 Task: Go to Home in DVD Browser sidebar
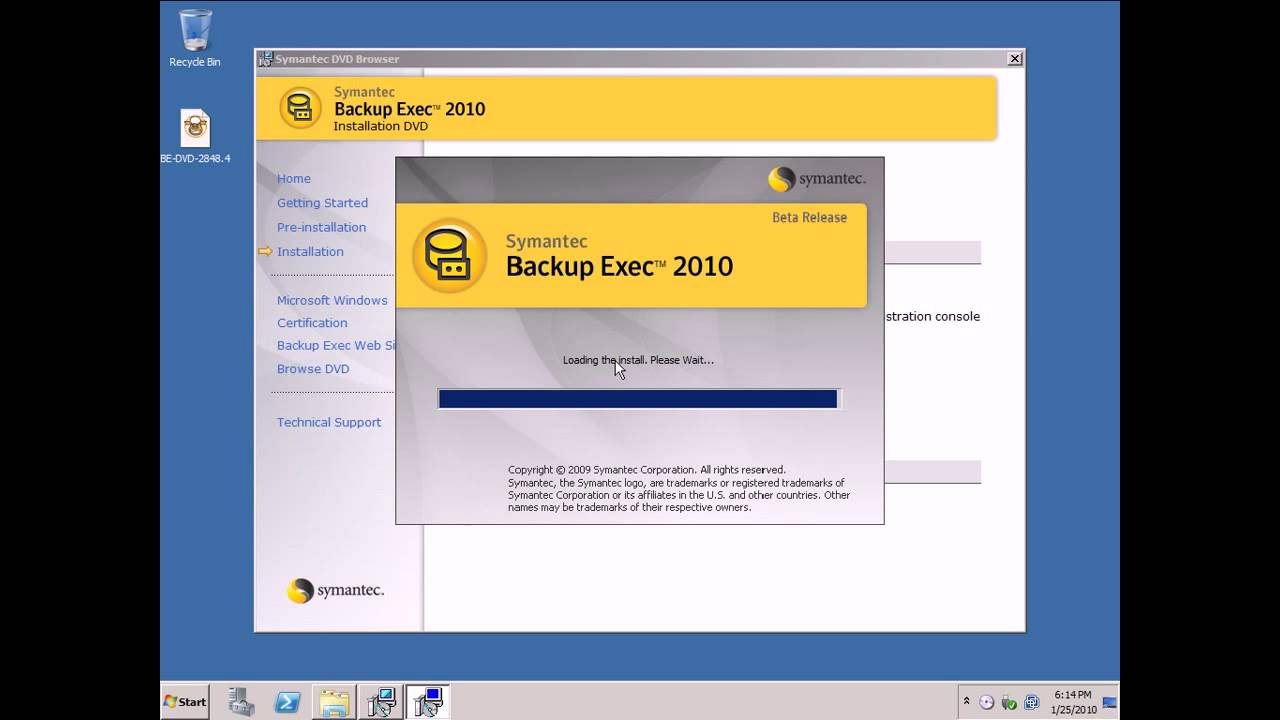pyautogui.click(x=294, y=178)
